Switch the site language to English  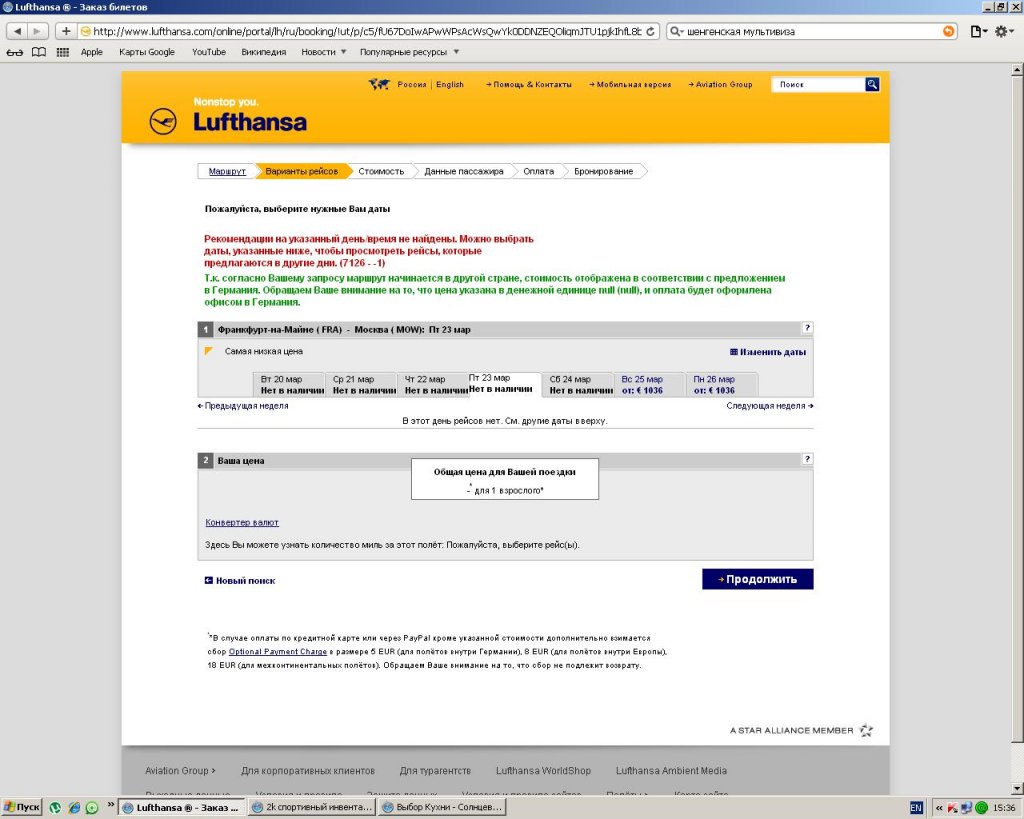point(450,84)
